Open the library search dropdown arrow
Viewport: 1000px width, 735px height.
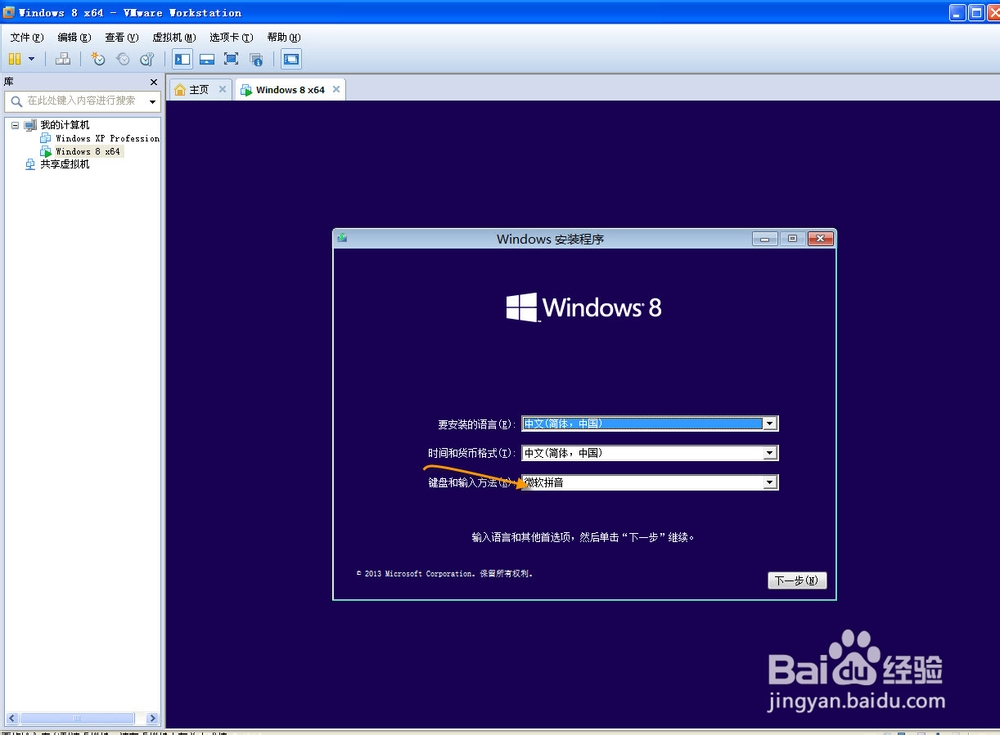[x=152, y=101]
